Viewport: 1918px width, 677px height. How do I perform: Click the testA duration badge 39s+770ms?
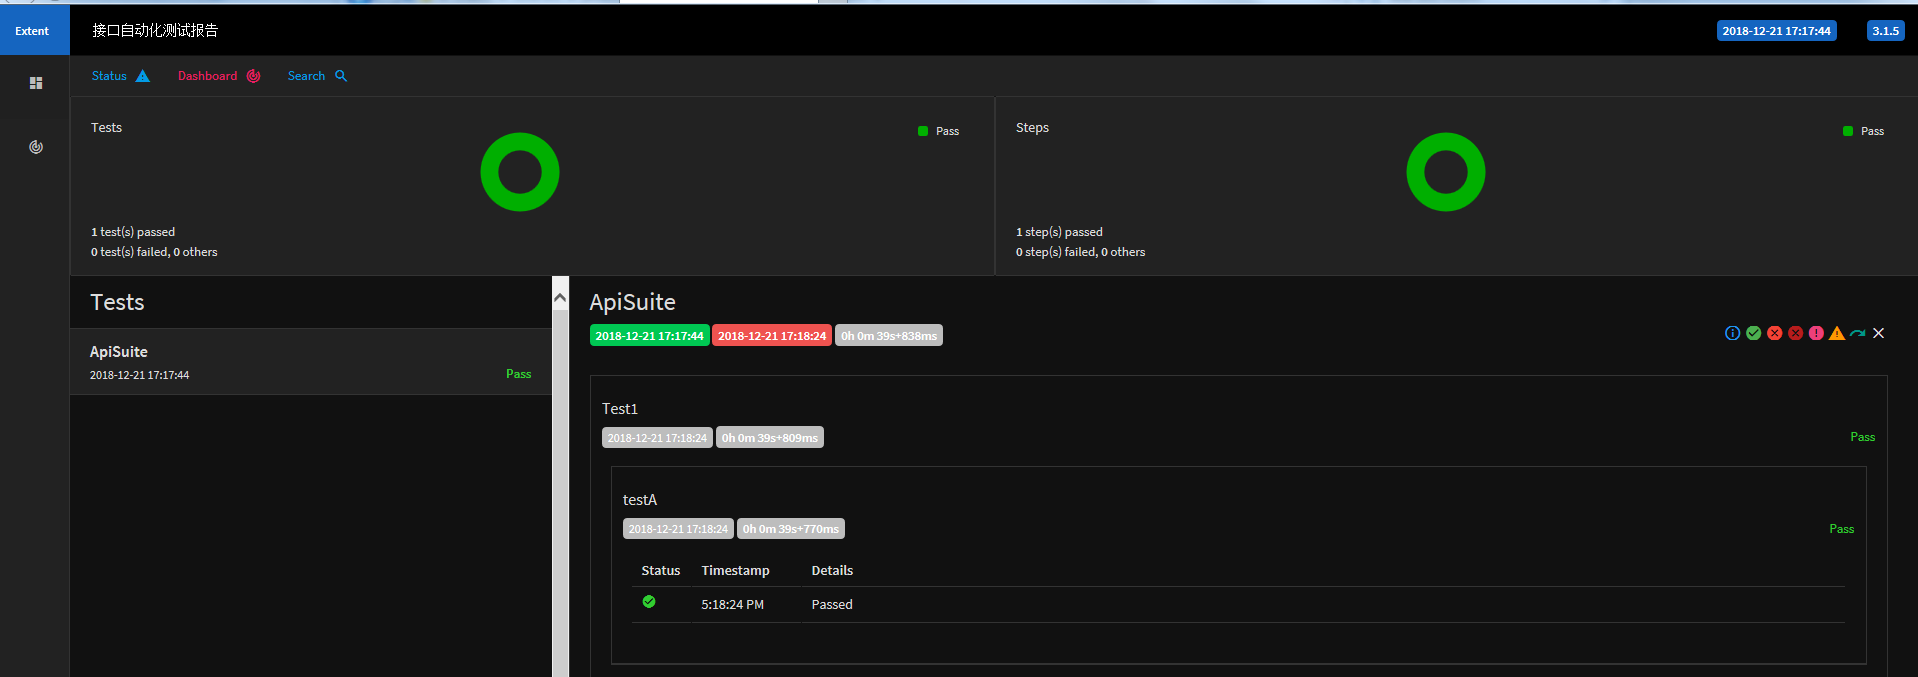click(x=791, y=529)
